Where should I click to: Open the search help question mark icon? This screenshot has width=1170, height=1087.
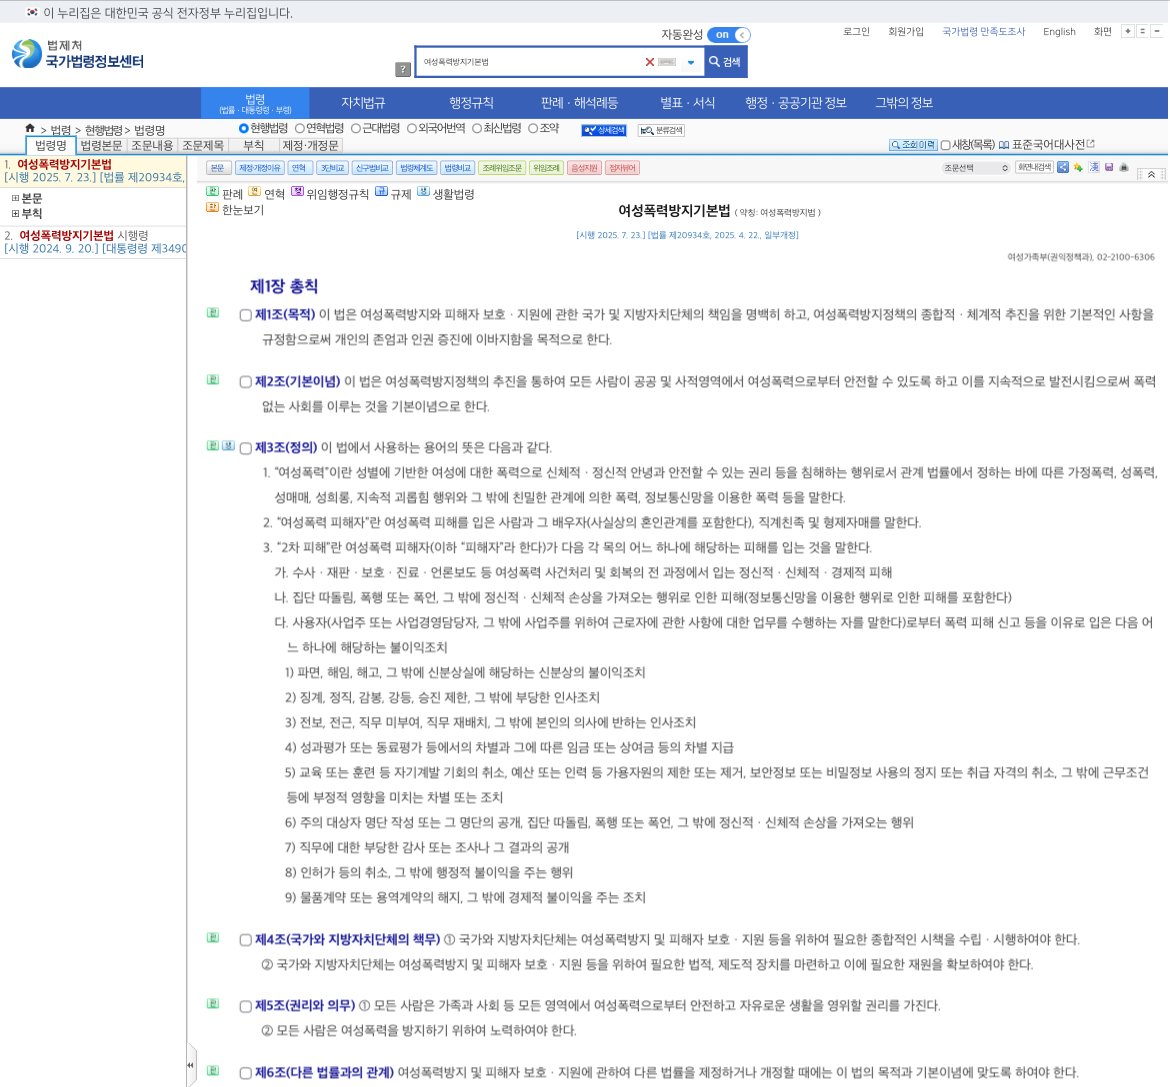coord(403,70)
